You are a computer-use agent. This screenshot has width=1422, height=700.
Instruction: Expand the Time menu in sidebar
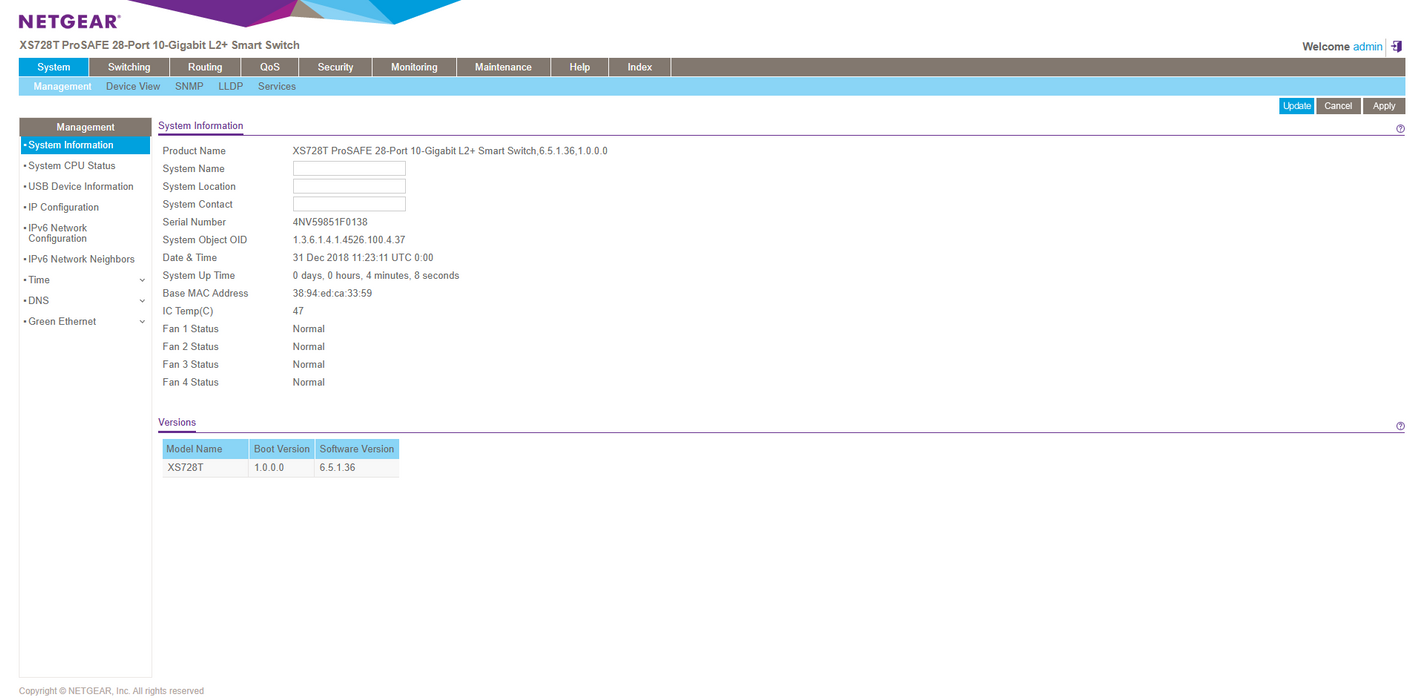84,280
